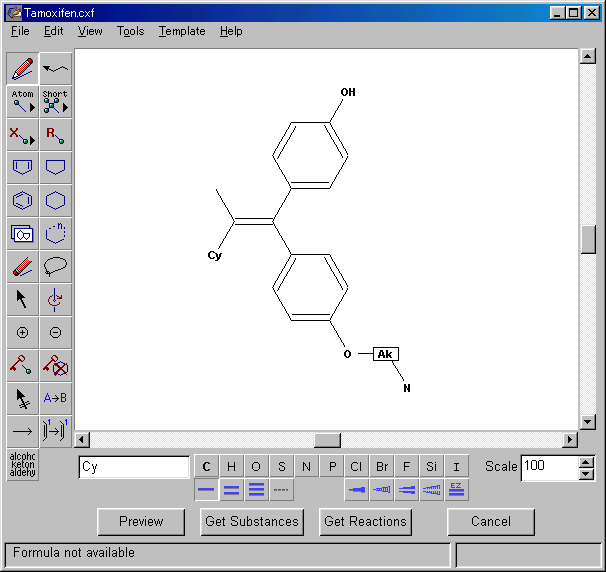Open the Edit menu
The height and width of the screenshot is (572, 606).
(x=53, y=31)
